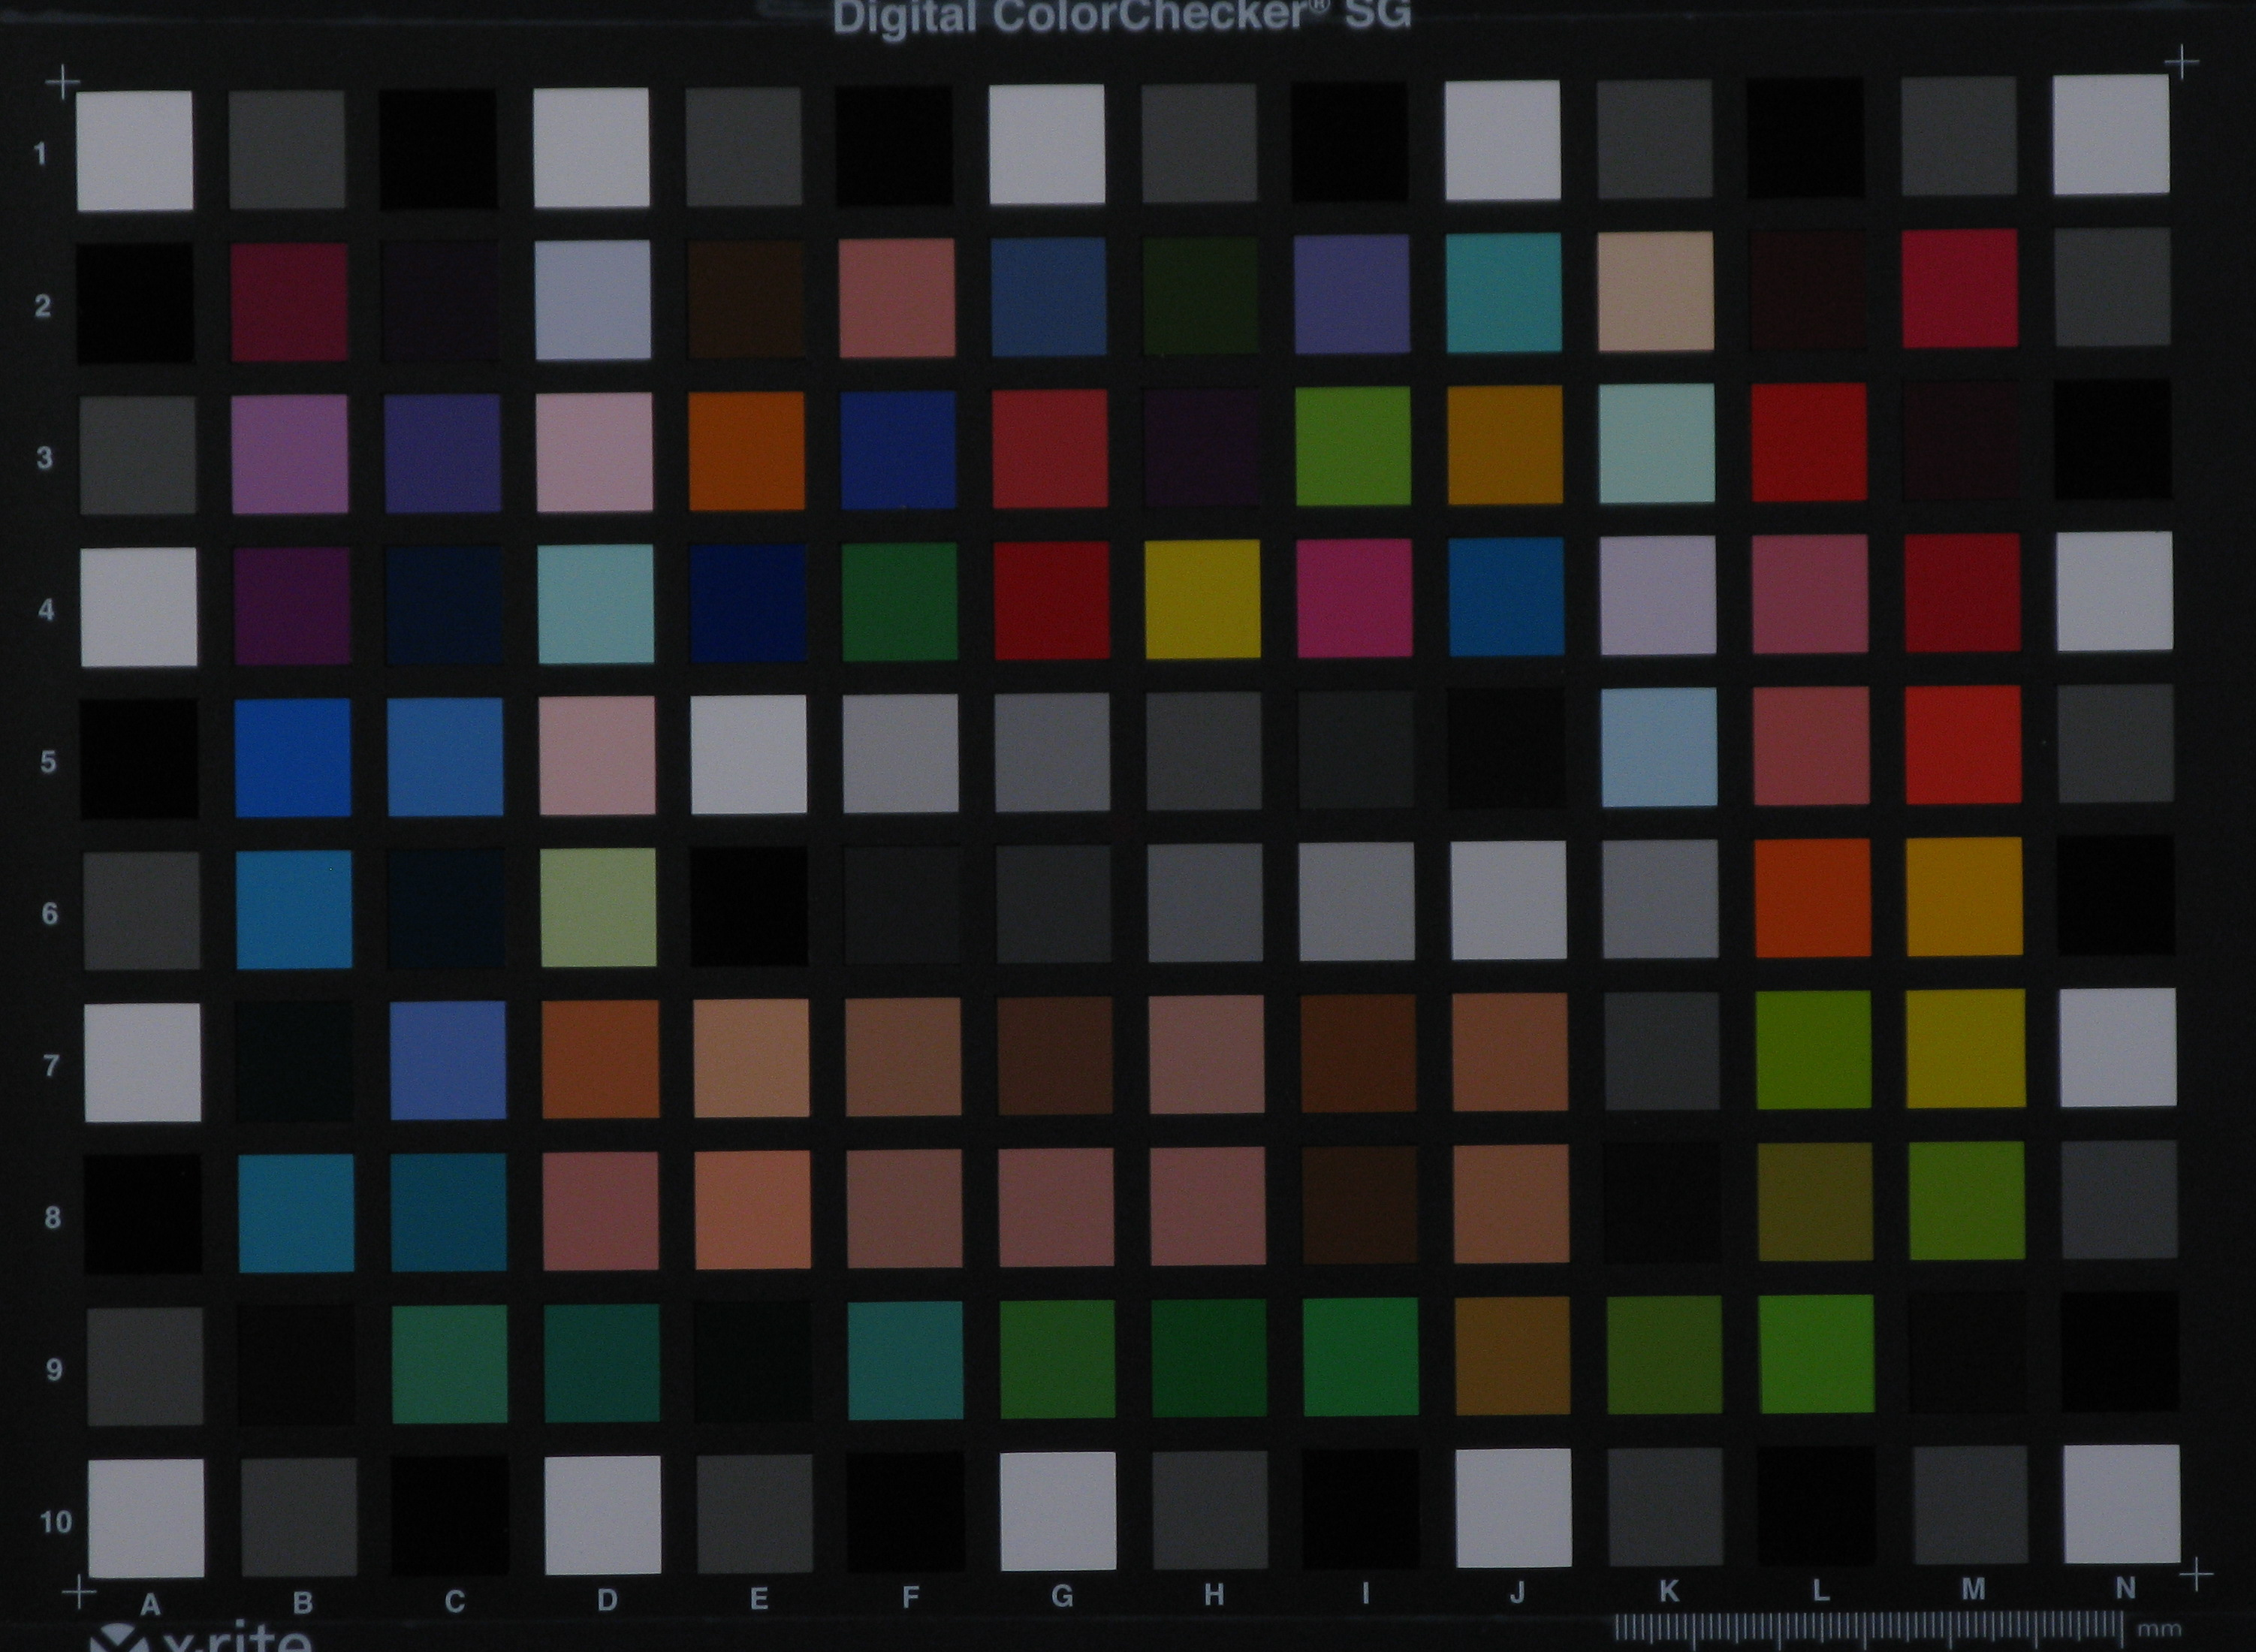
Task: Pick the red swatch at M2
Action: coord(1959,289)
